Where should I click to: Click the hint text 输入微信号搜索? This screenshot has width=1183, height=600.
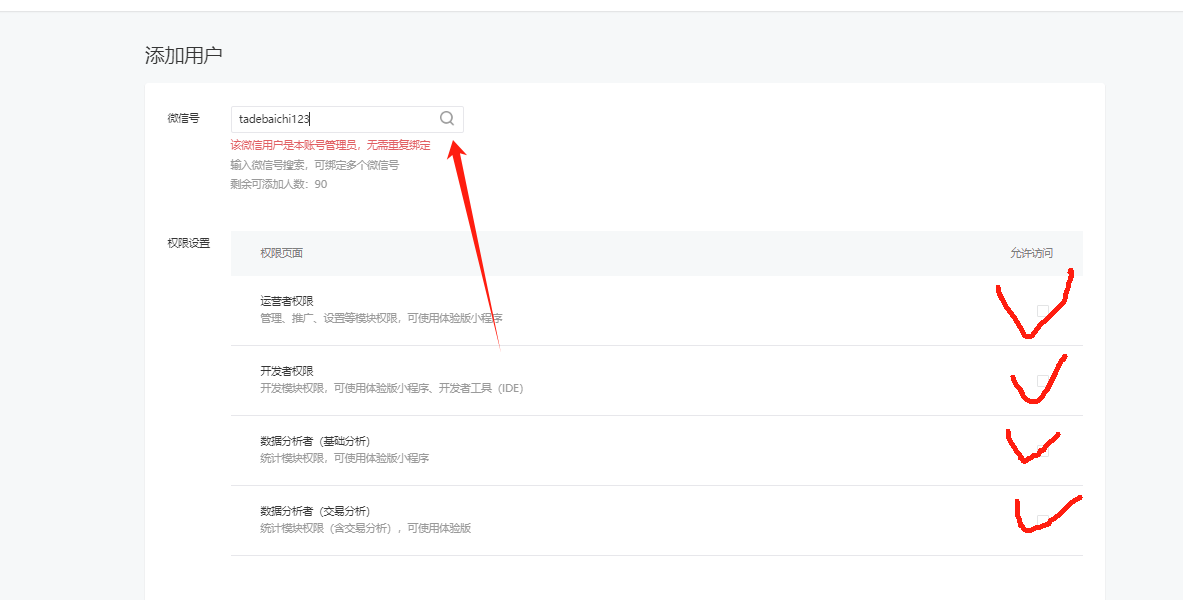coord(314,165)
